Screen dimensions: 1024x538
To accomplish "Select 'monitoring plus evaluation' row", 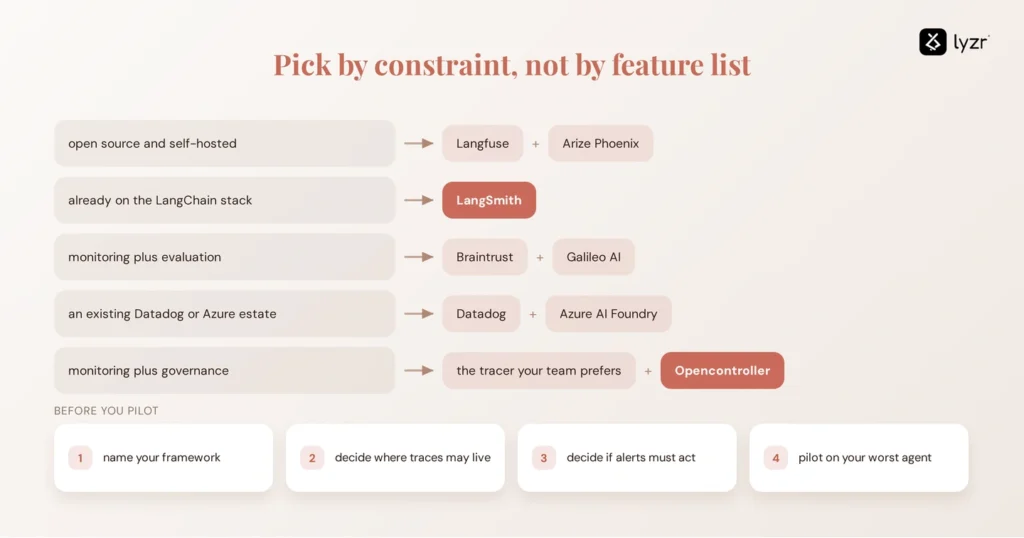I will (x=225, y=257).
